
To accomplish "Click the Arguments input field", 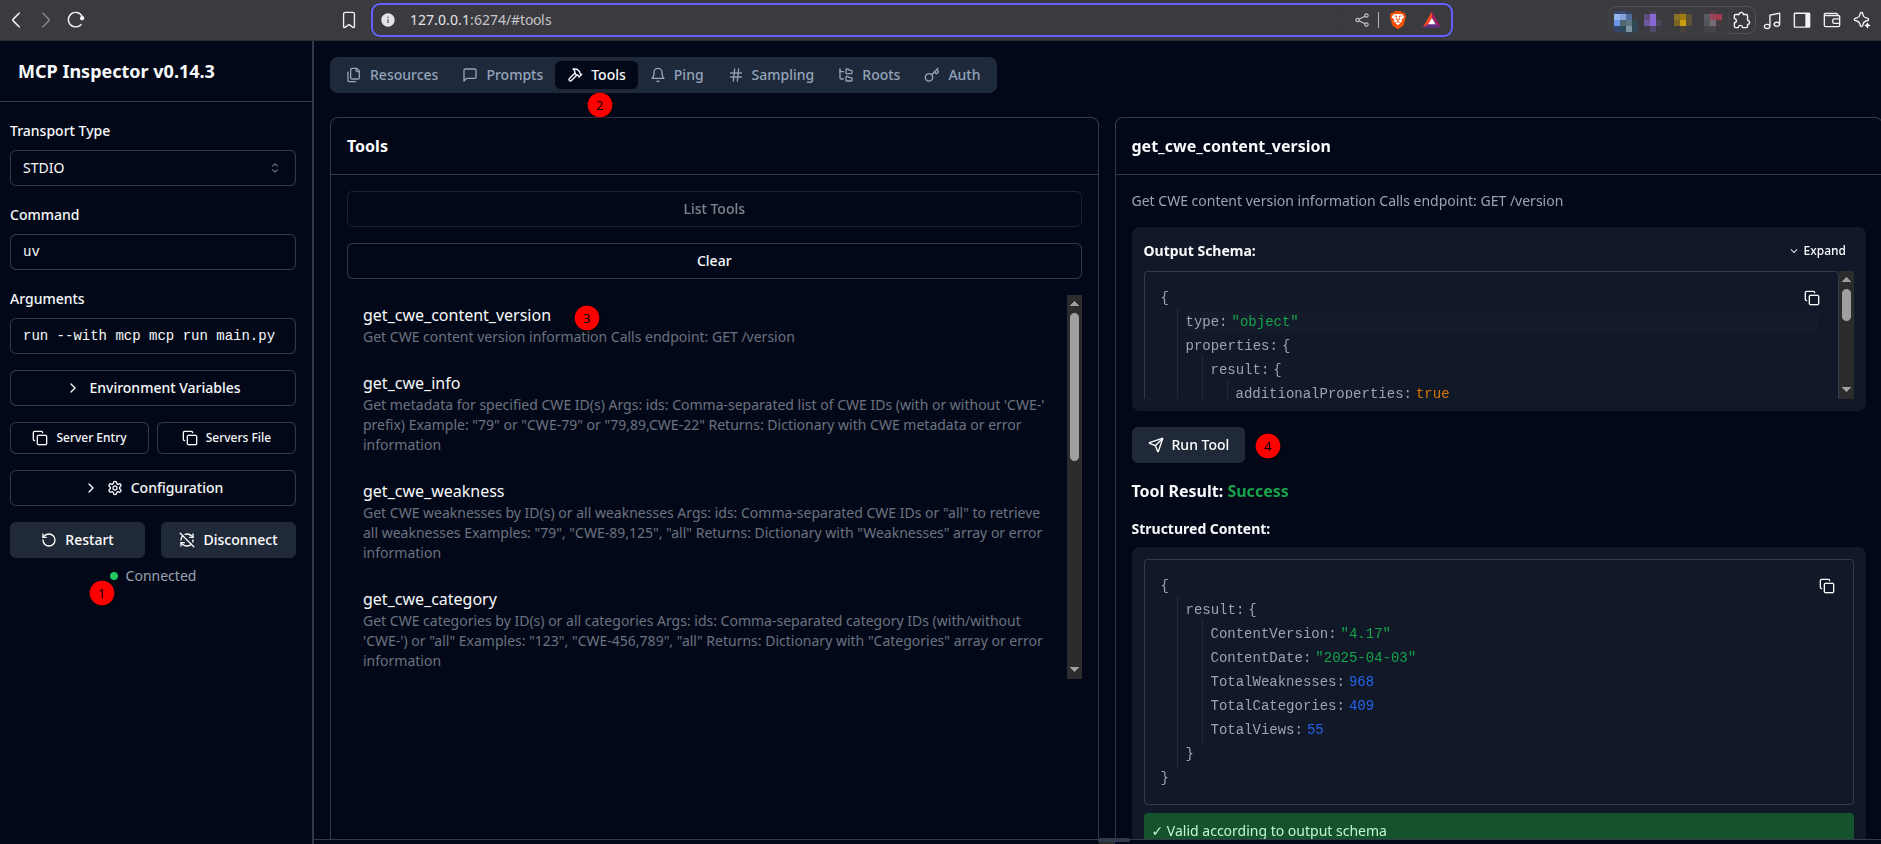I will pyautogui.click(x=153, y=336).
